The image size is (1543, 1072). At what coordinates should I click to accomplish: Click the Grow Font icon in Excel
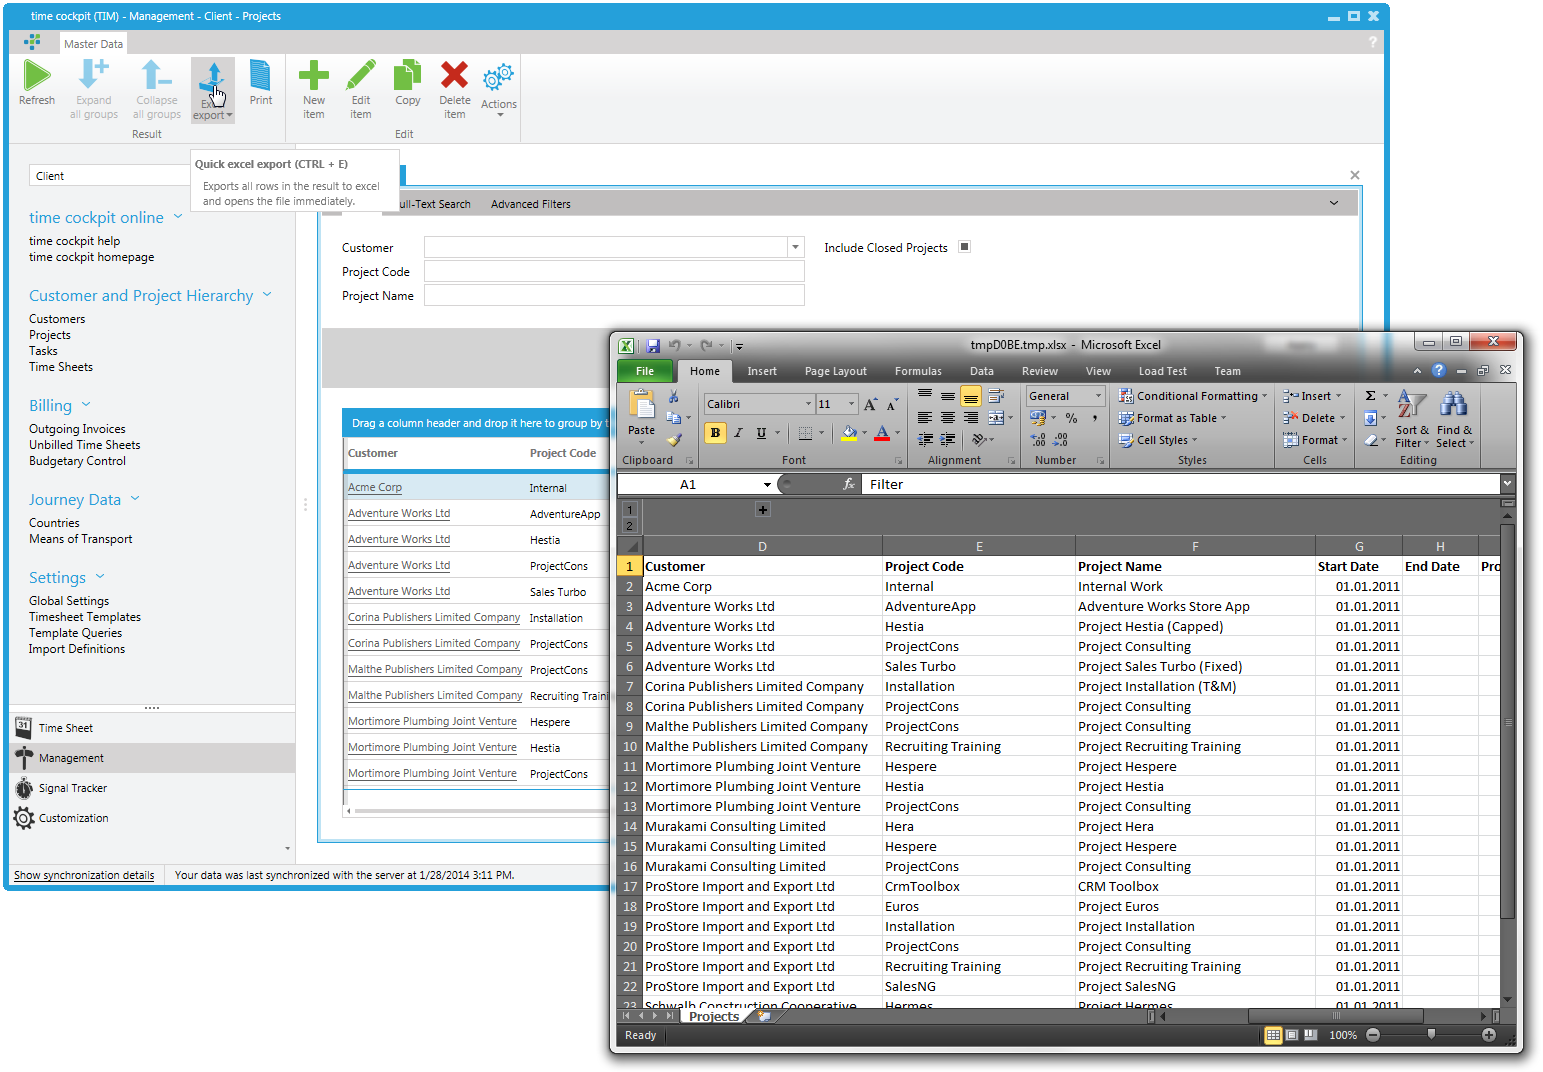[870, 404]
